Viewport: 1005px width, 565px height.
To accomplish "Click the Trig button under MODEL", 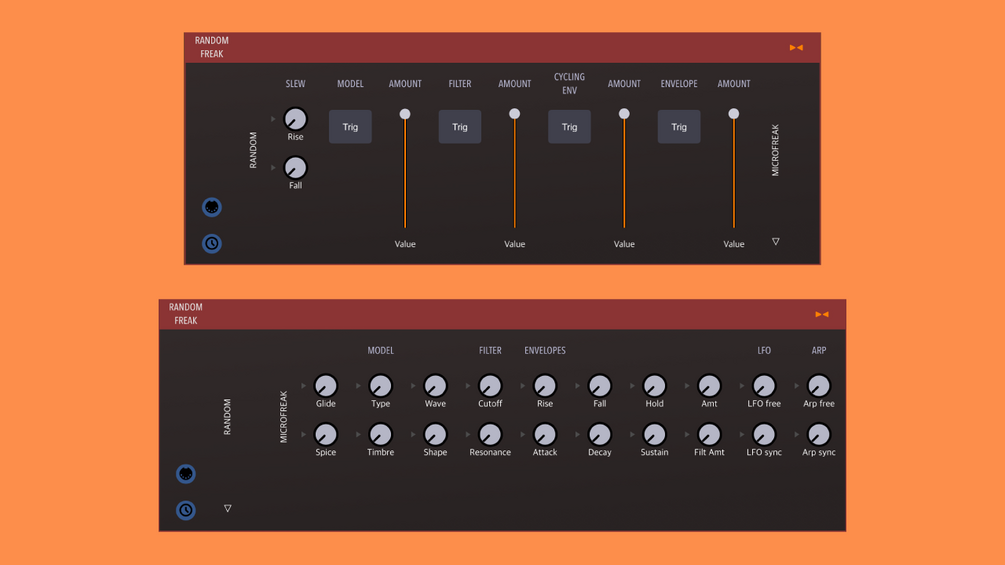I will [350, 127].
